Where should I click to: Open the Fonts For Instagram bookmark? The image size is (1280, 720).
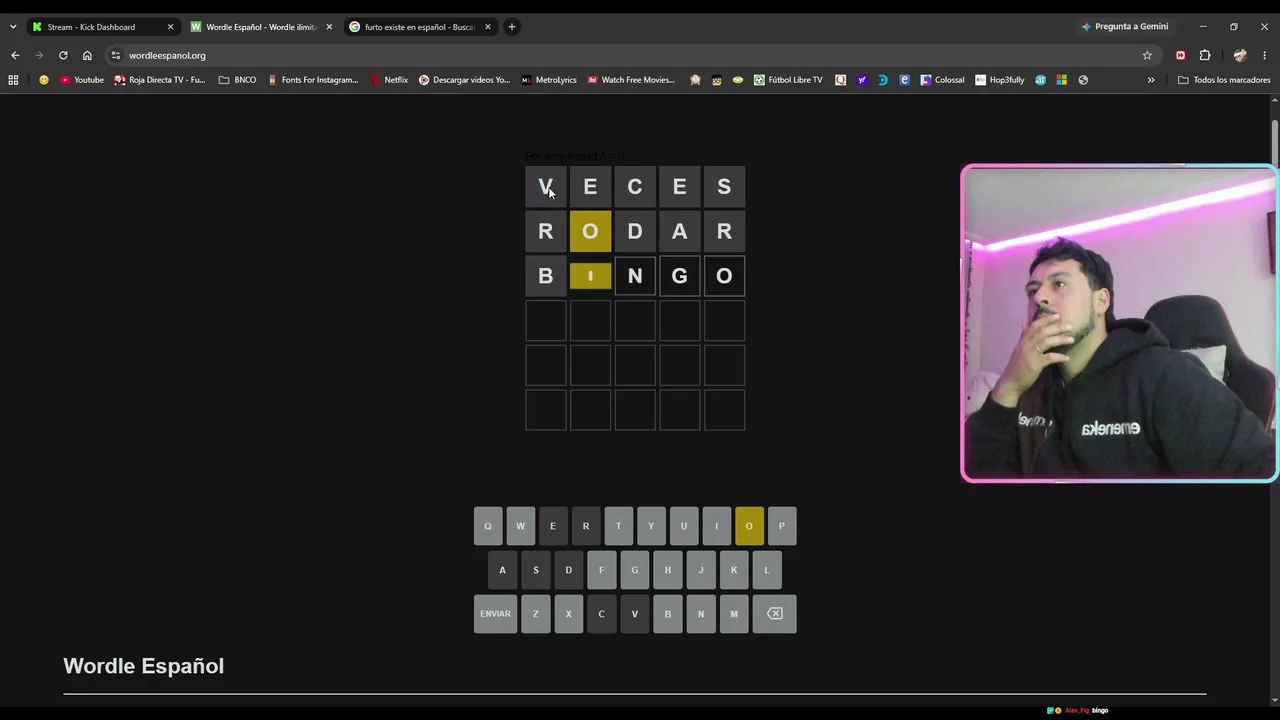313,80
